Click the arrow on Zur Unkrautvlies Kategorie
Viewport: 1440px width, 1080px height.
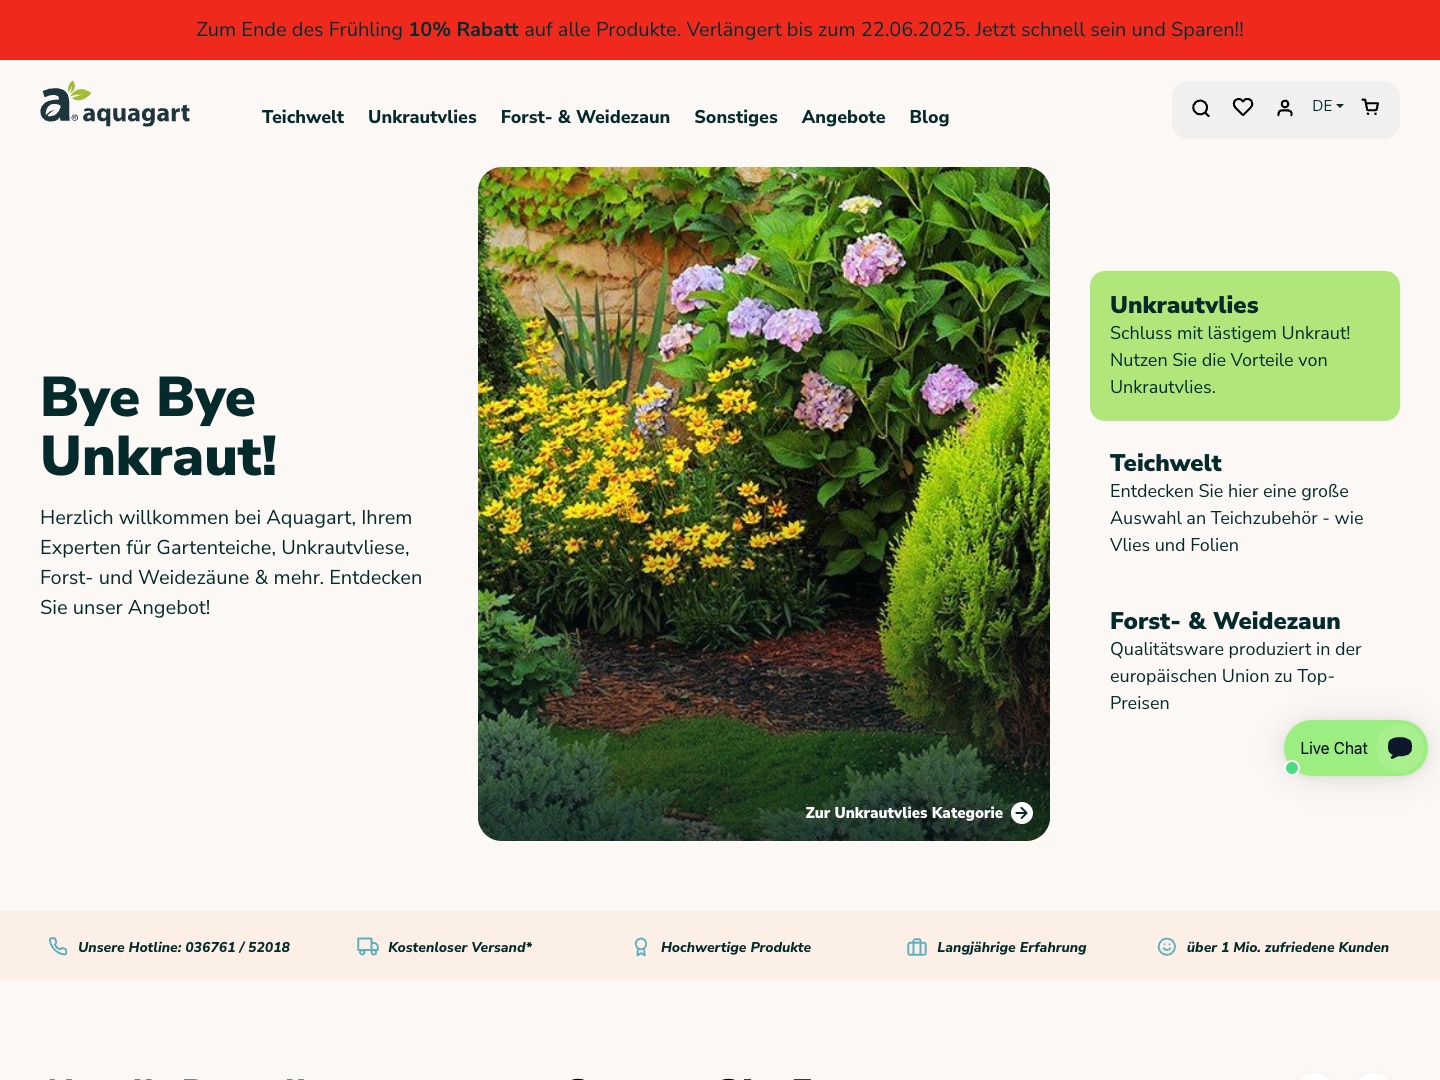point(1021,813)
